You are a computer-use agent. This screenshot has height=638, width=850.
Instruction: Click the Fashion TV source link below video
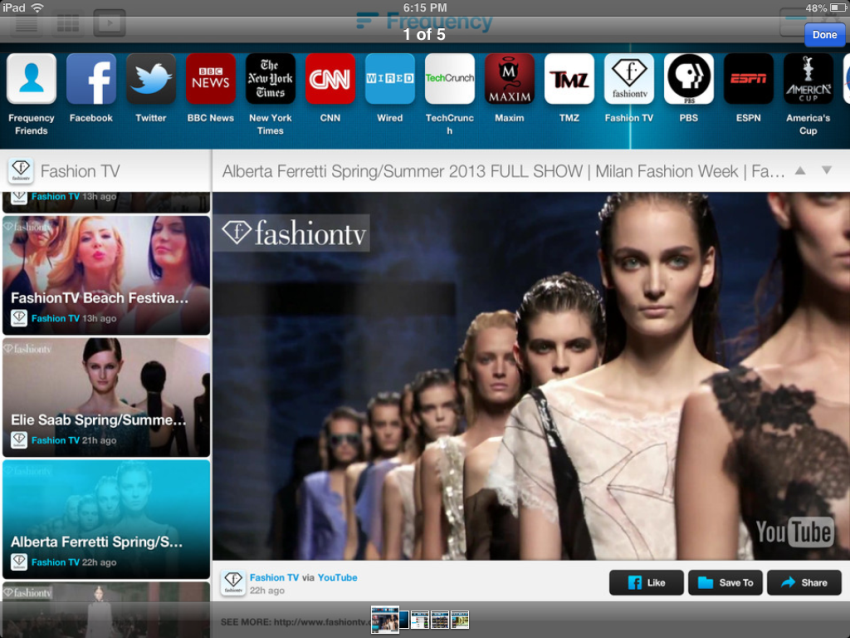click(274, 577)
